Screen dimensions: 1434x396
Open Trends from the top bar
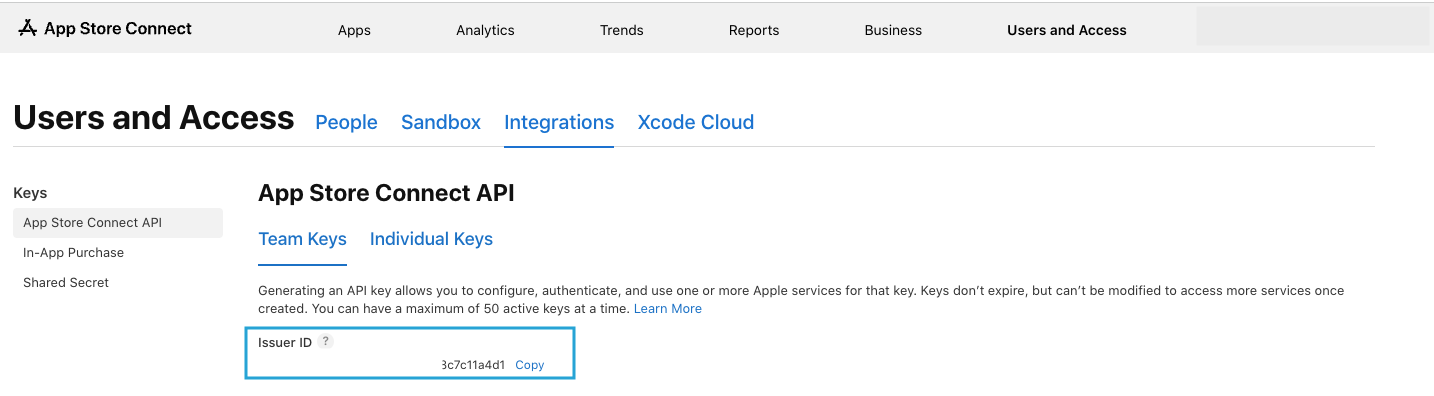point(622,30)
